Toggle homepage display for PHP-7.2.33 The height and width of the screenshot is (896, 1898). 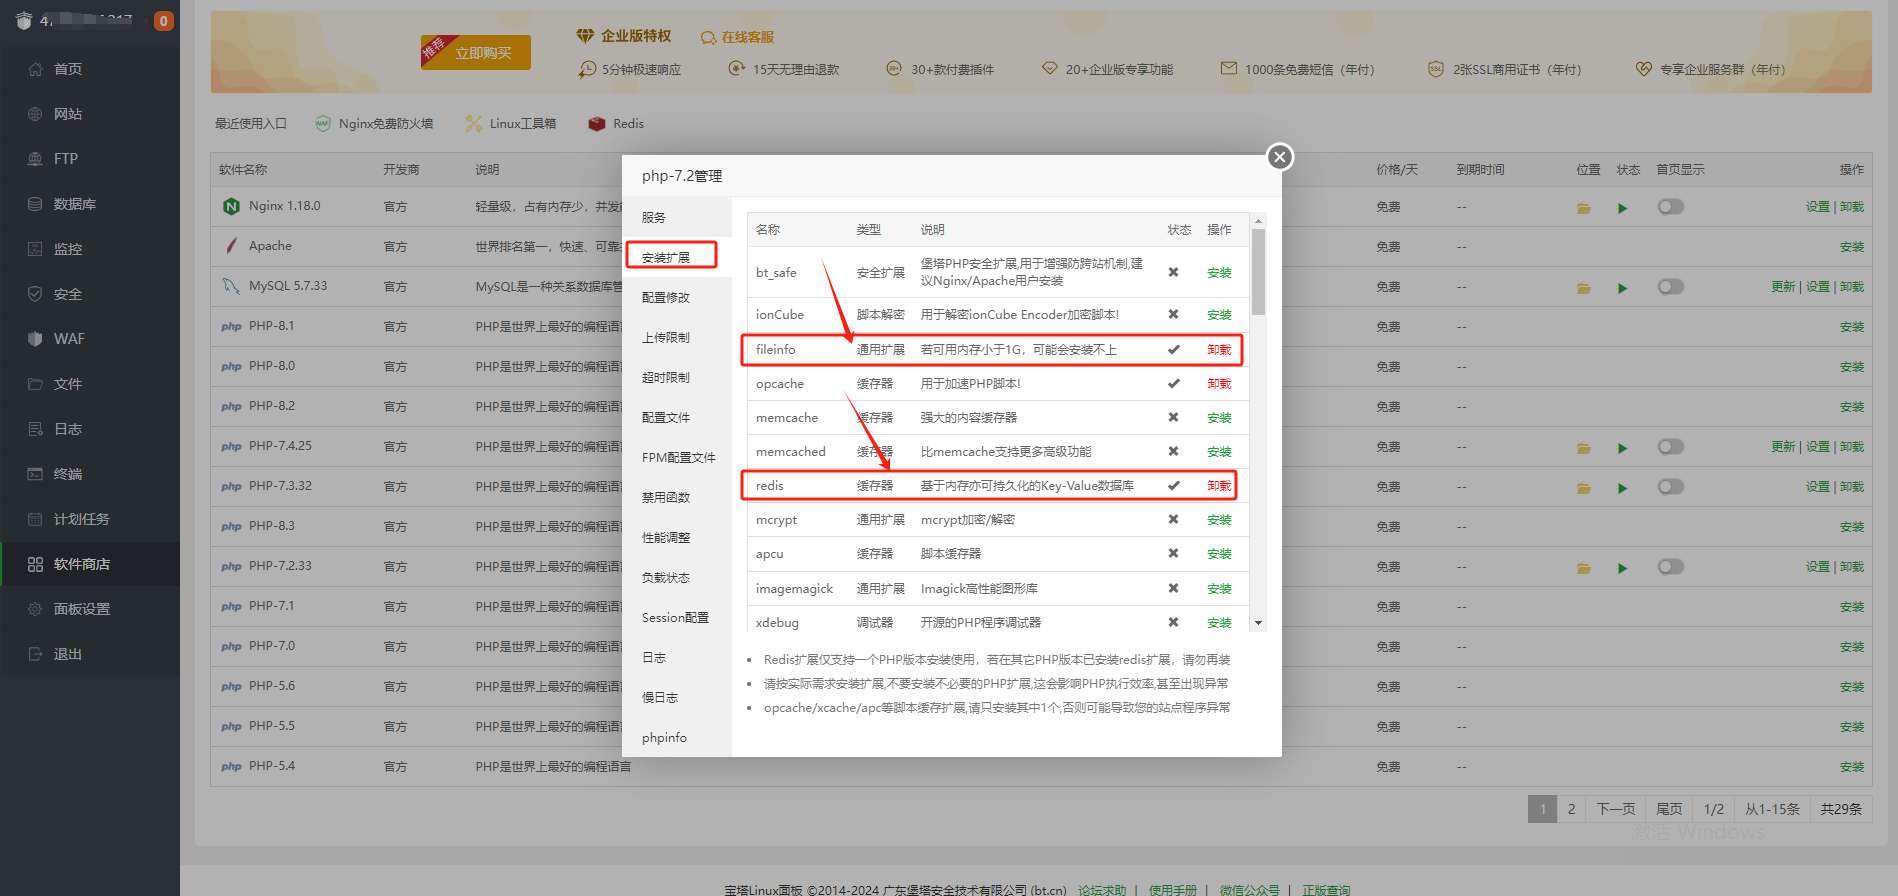[x=1670, y=567]
